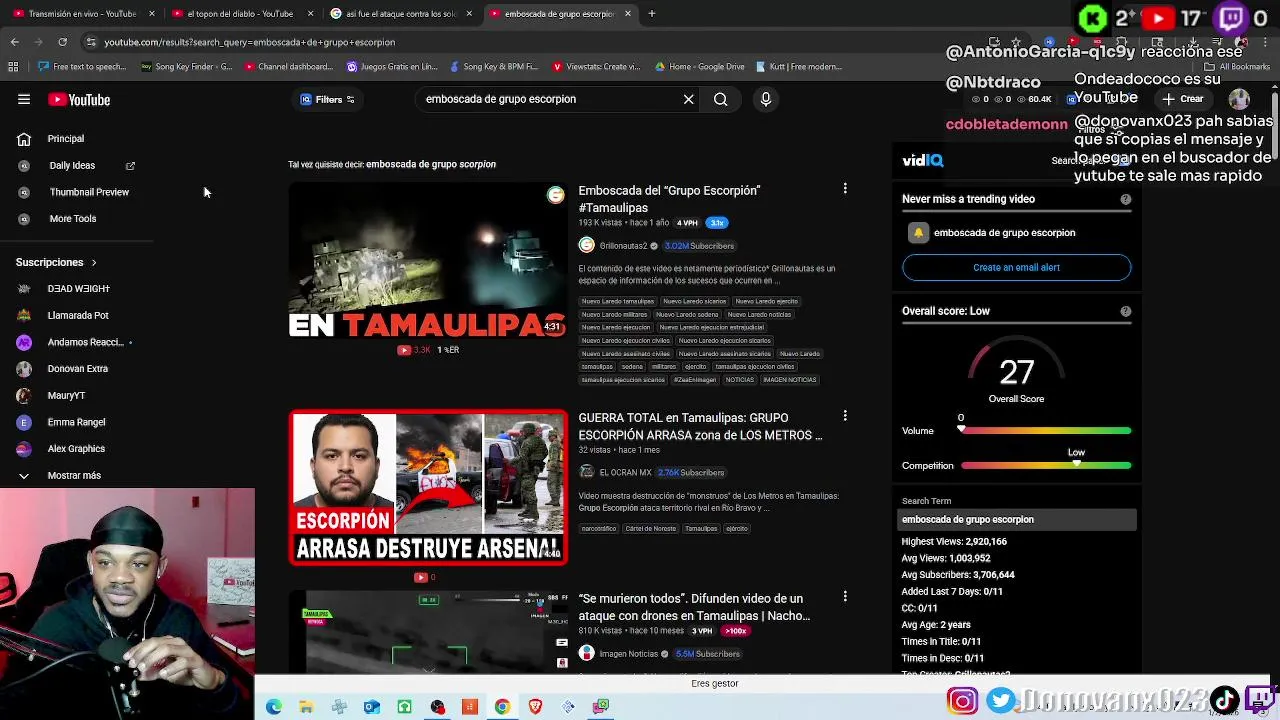Select the search term row 'emboscada de grupo escorpion'

pyautogui.click(x=1017, y=520)
